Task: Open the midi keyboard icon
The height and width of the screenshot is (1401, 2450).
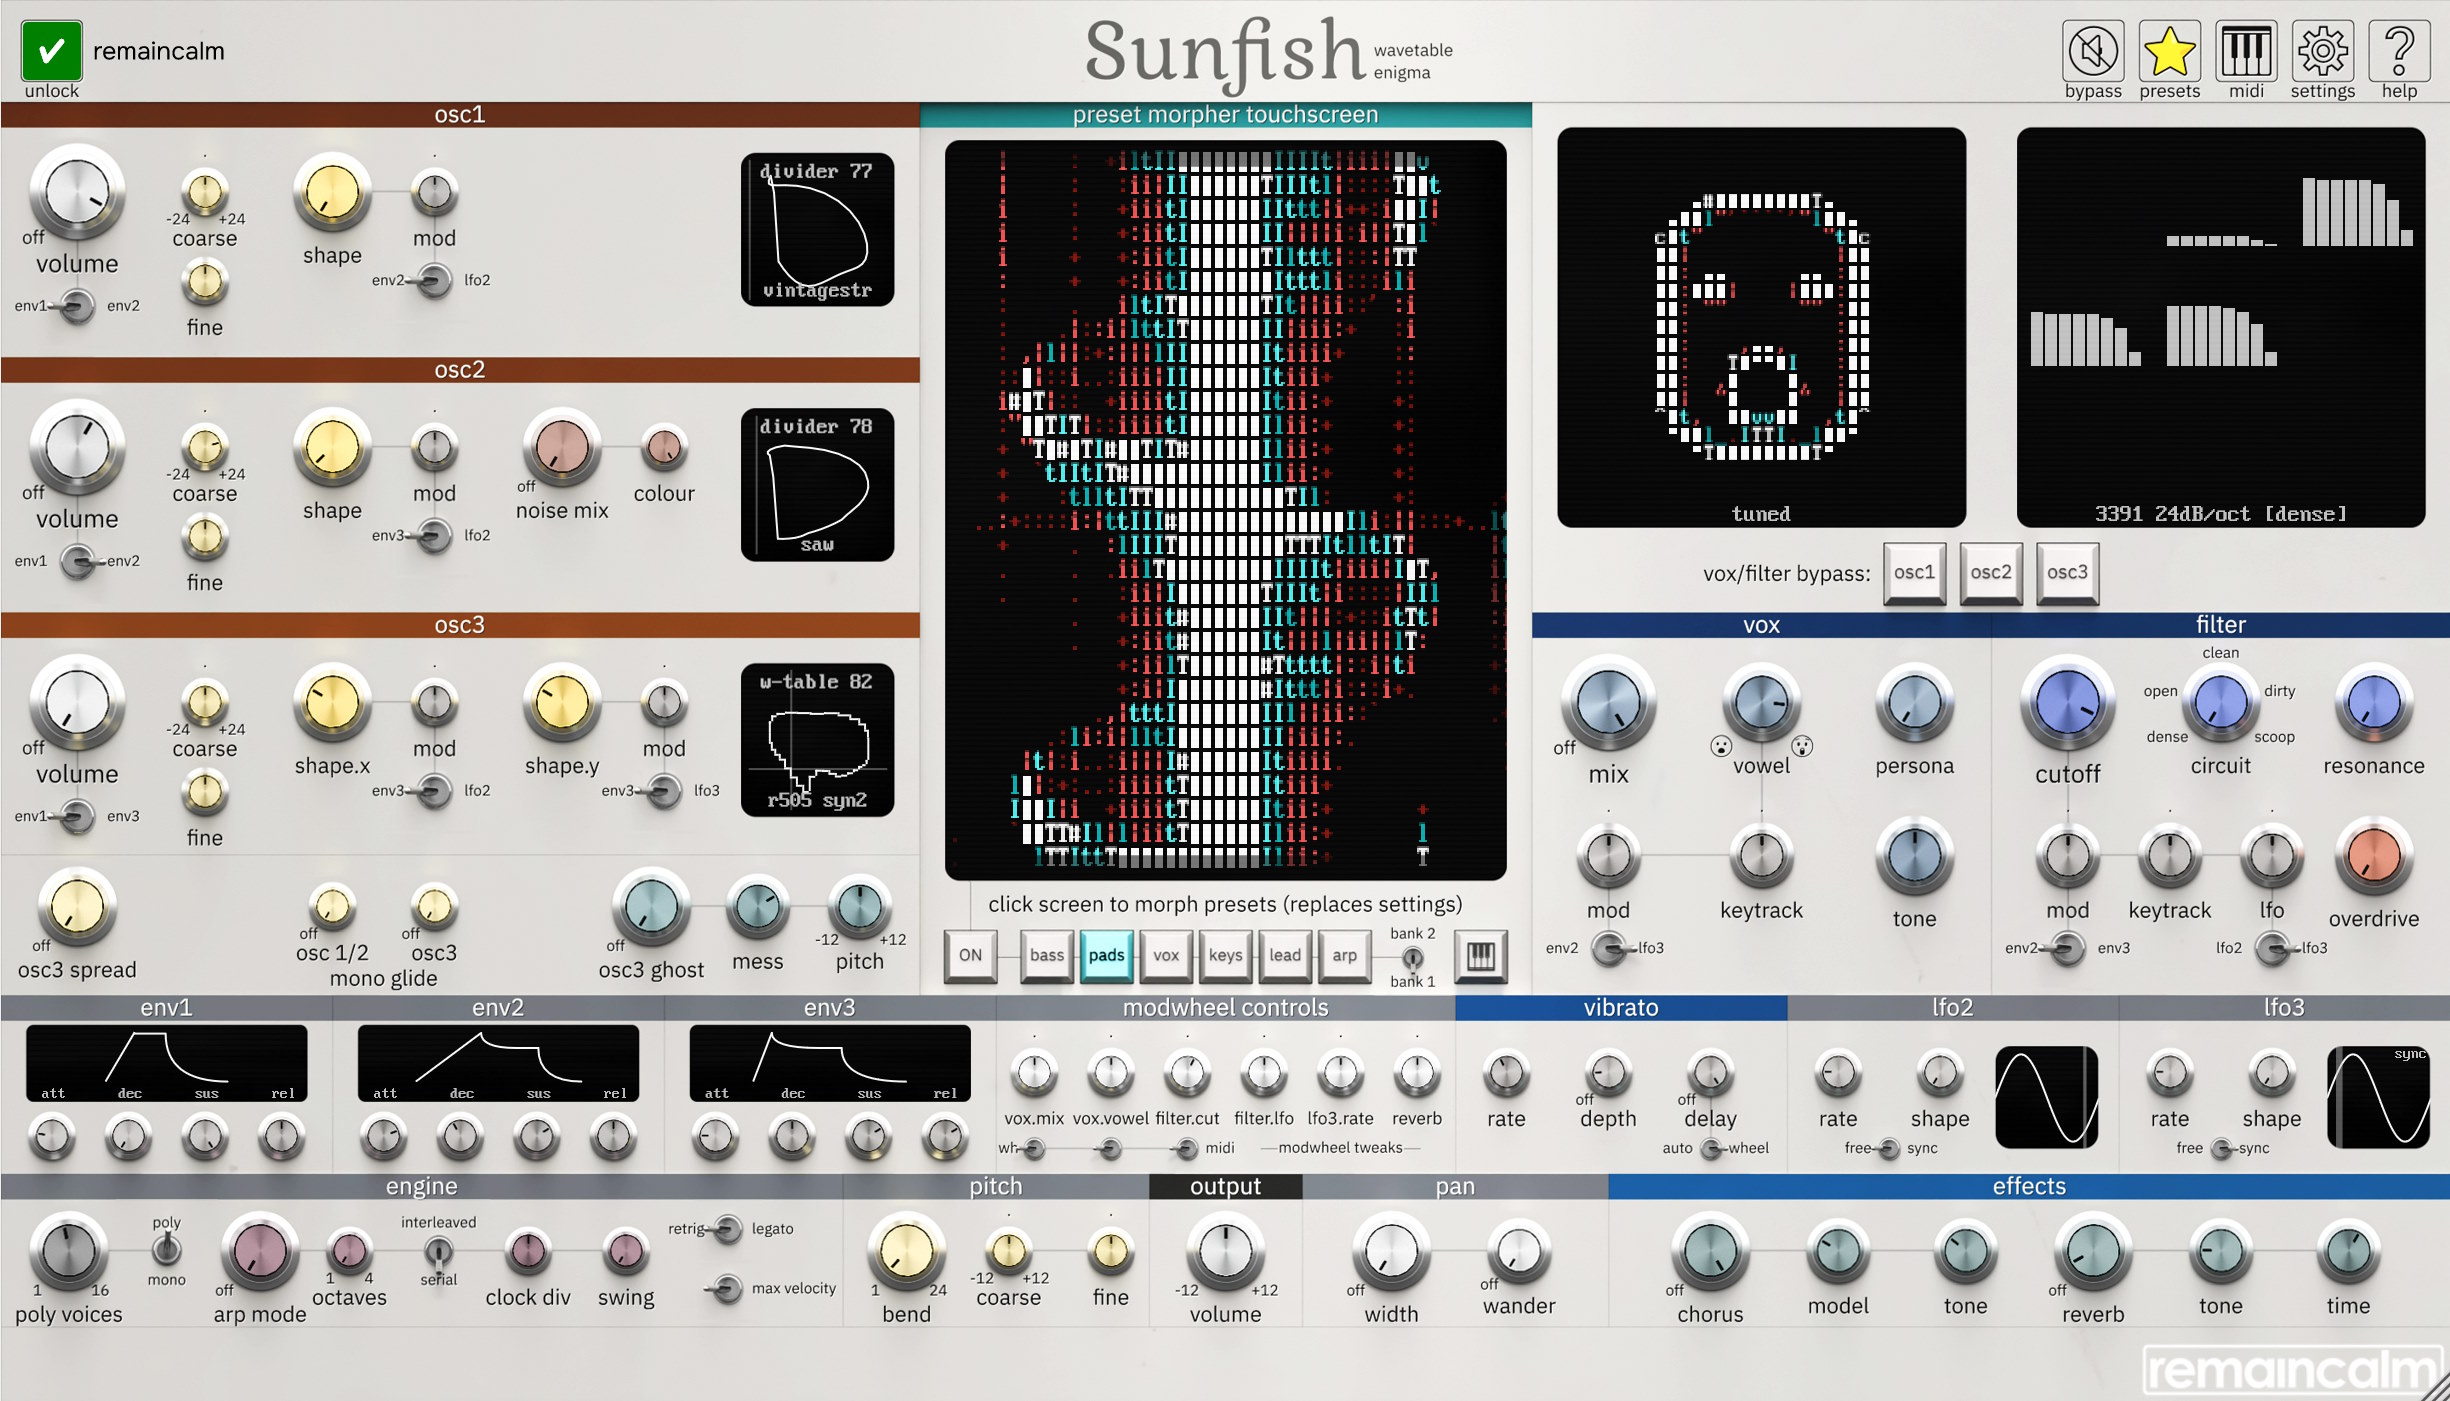Action: coord(2246,50)
